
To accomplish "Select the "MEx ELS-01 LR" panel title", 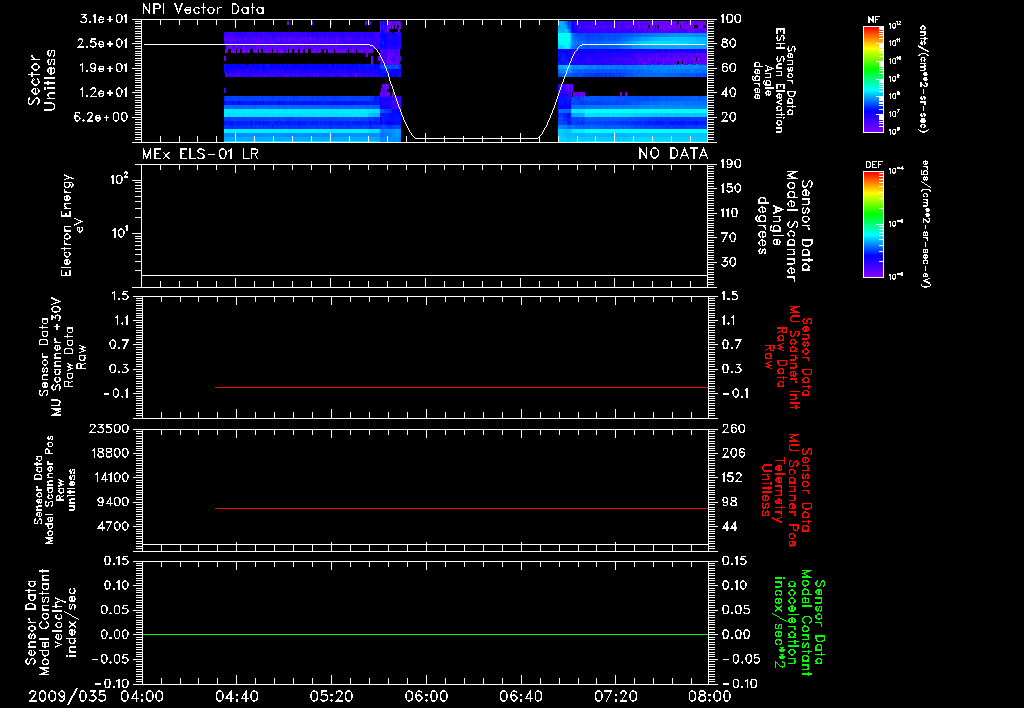I will point(200,154).
